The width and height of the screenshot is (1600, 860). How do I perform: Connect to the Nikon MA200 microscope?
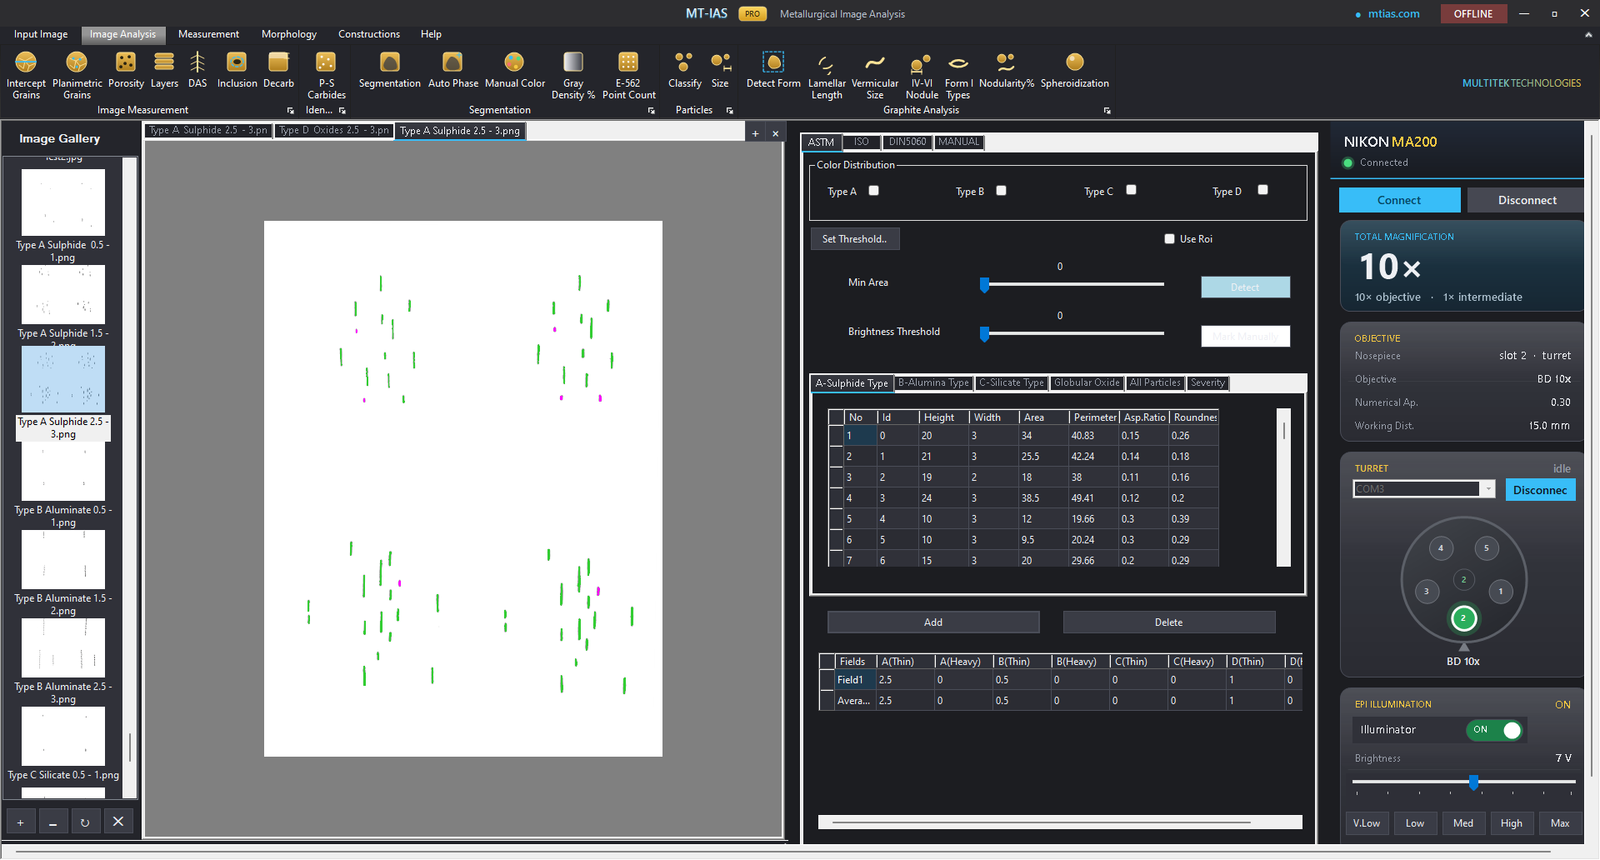point(1399,200)
